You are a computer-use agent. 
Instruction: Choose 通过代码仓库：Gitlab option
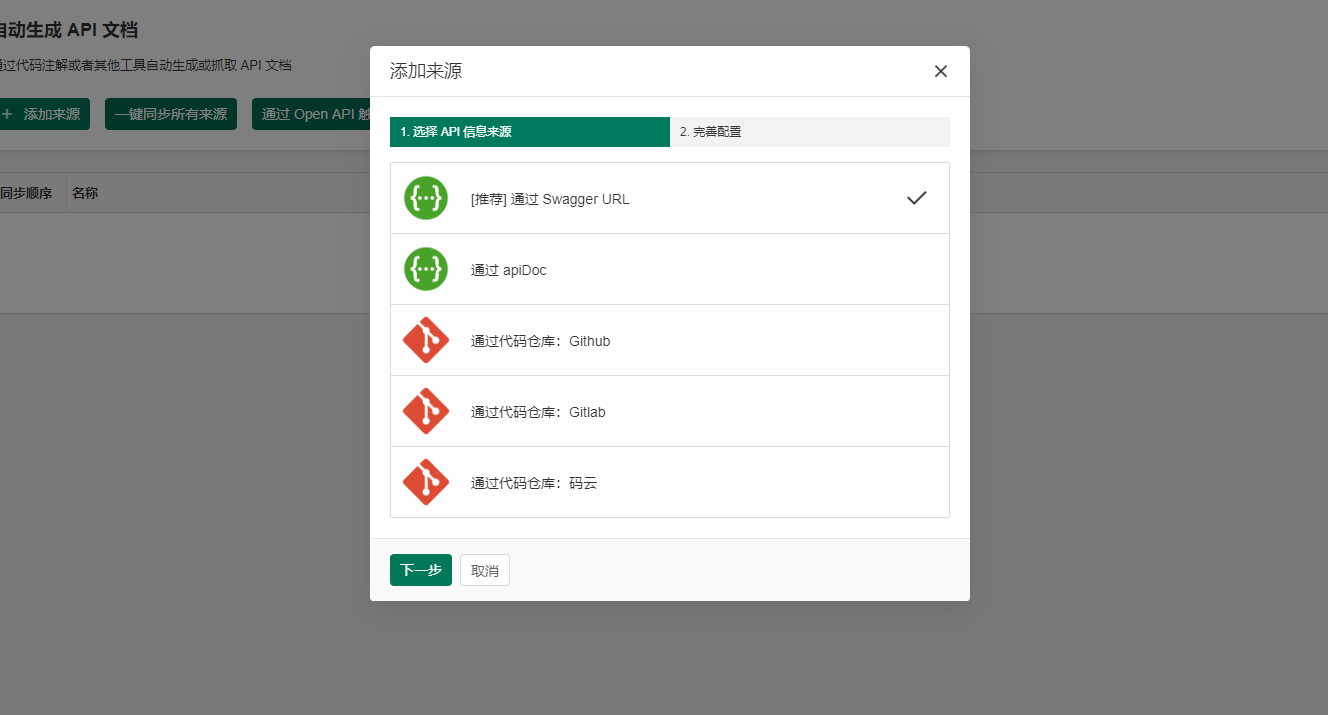pyautogui.click(x=670, y=411)
